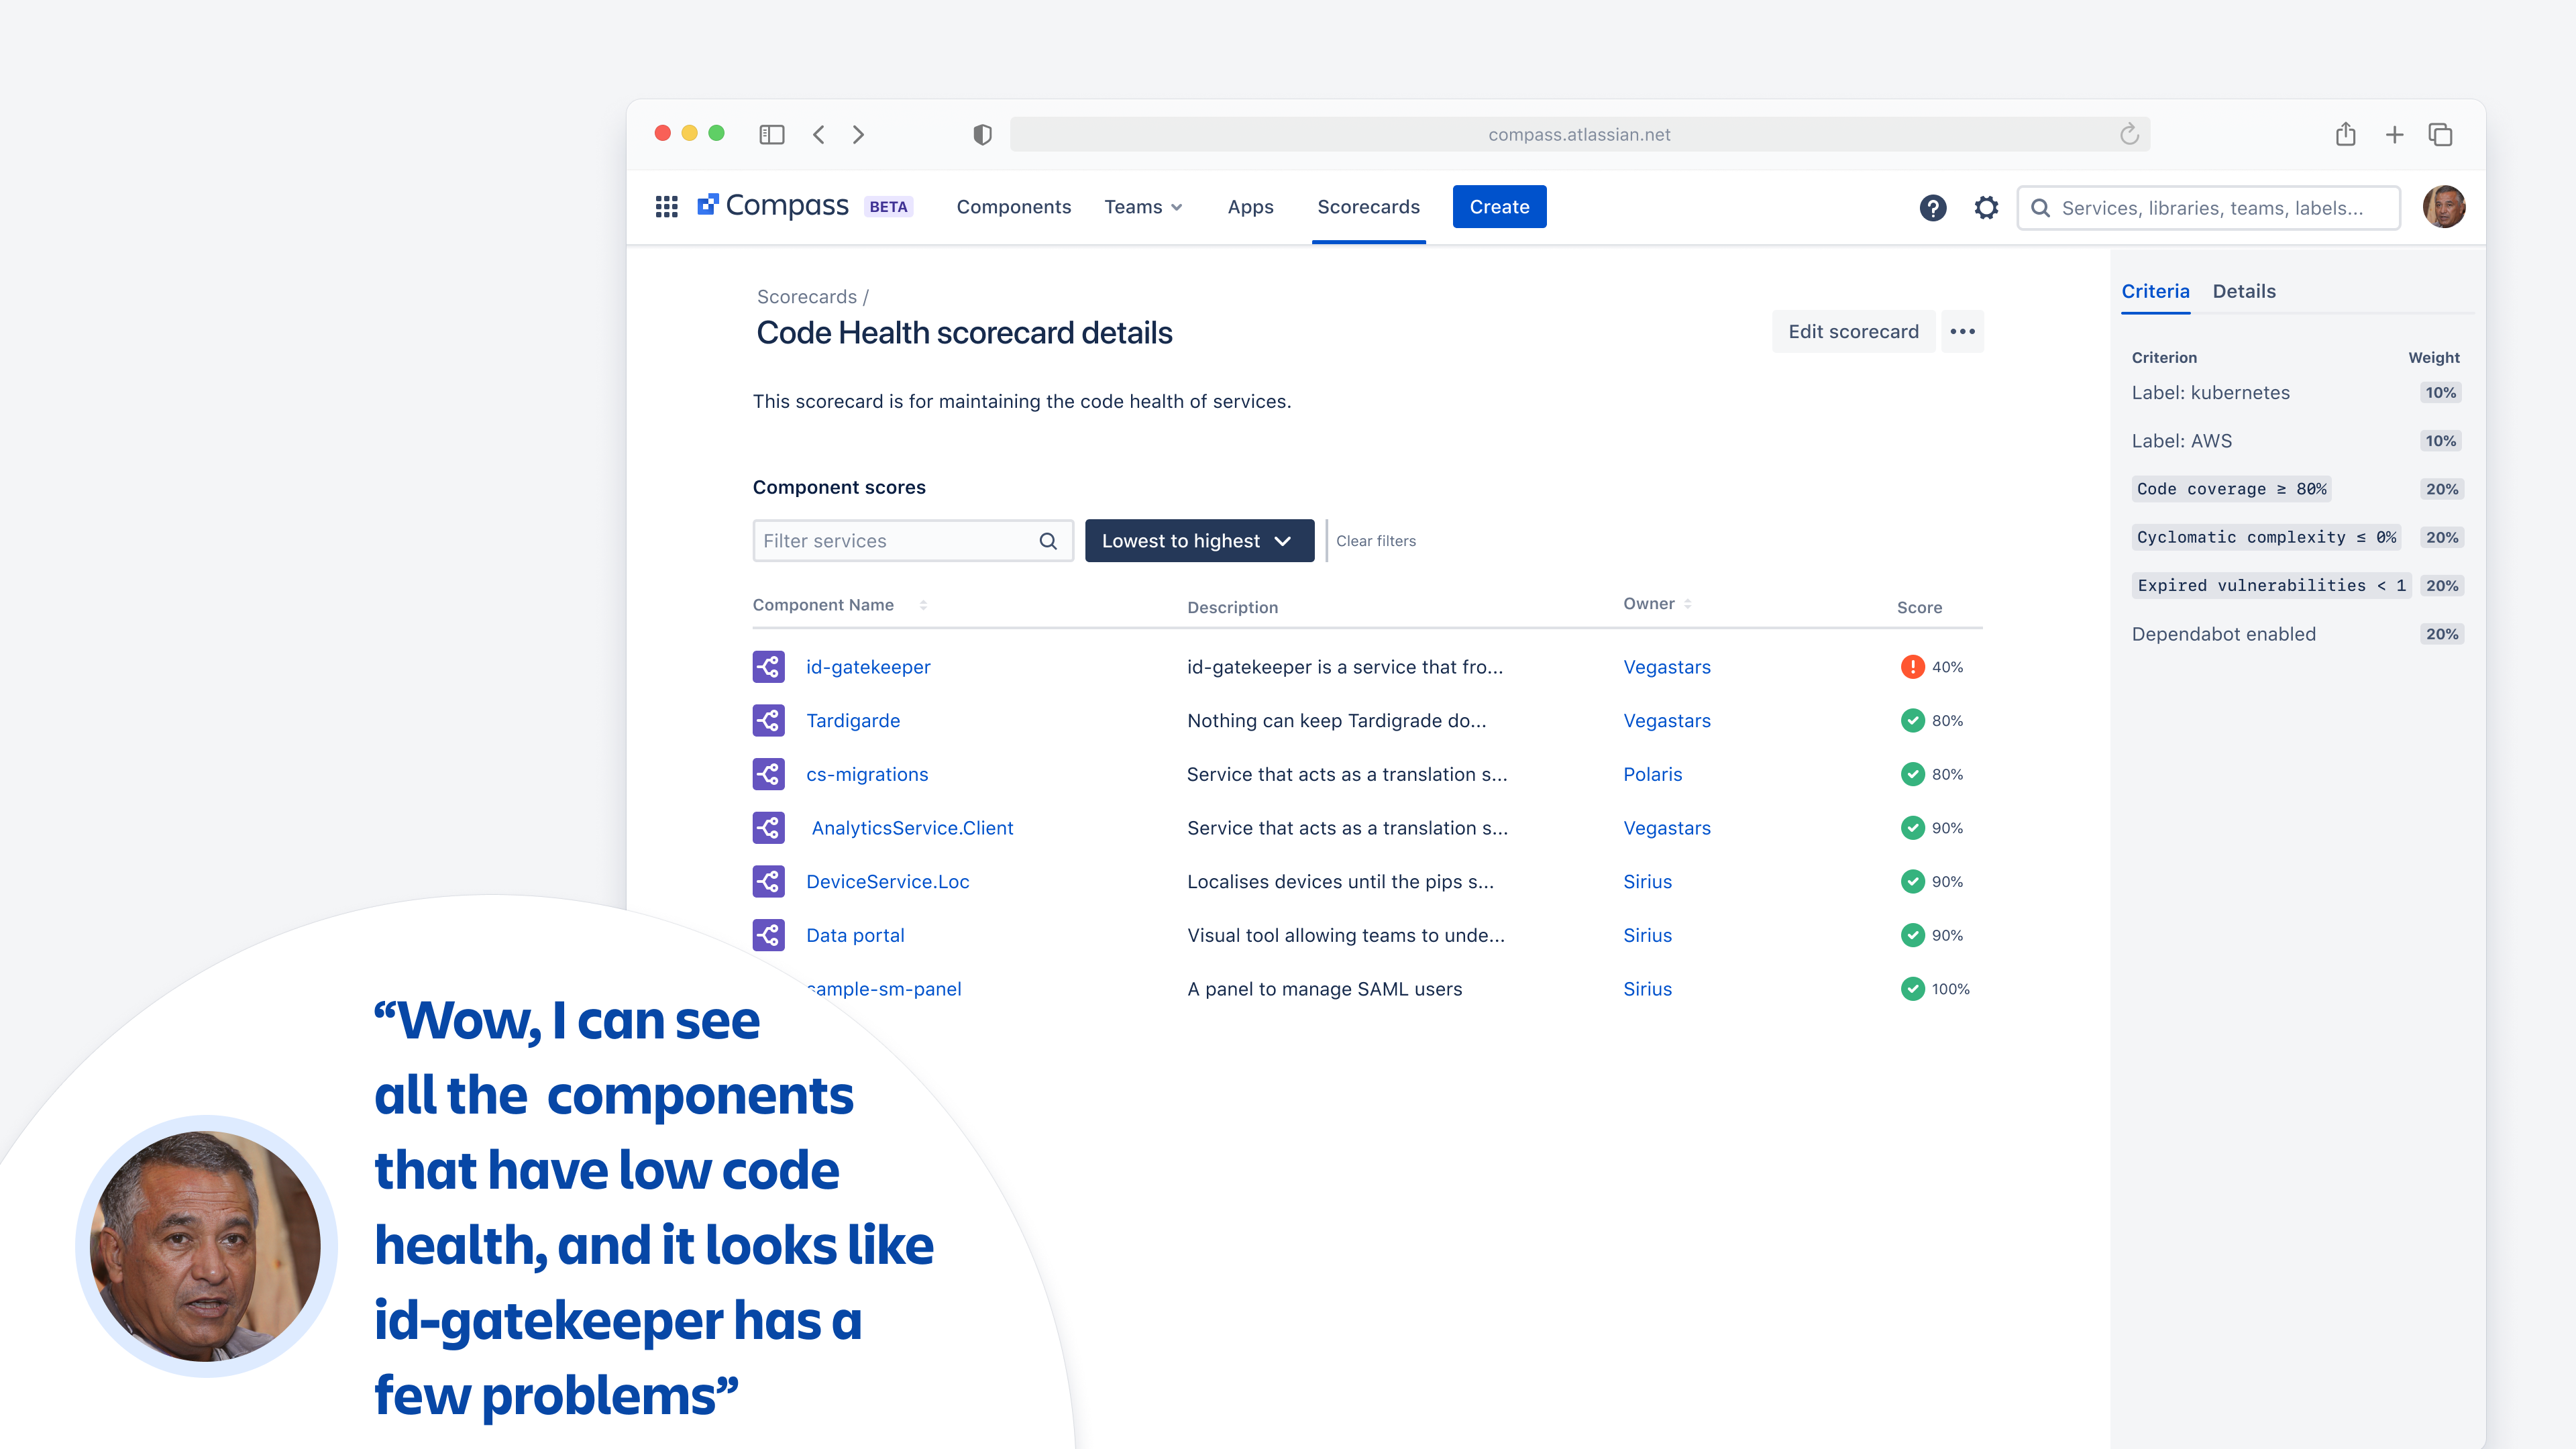Viewport: 2576px width, 1449px height.
Task: Click the user profile avatar
Action: click(x=2444, y=207)
